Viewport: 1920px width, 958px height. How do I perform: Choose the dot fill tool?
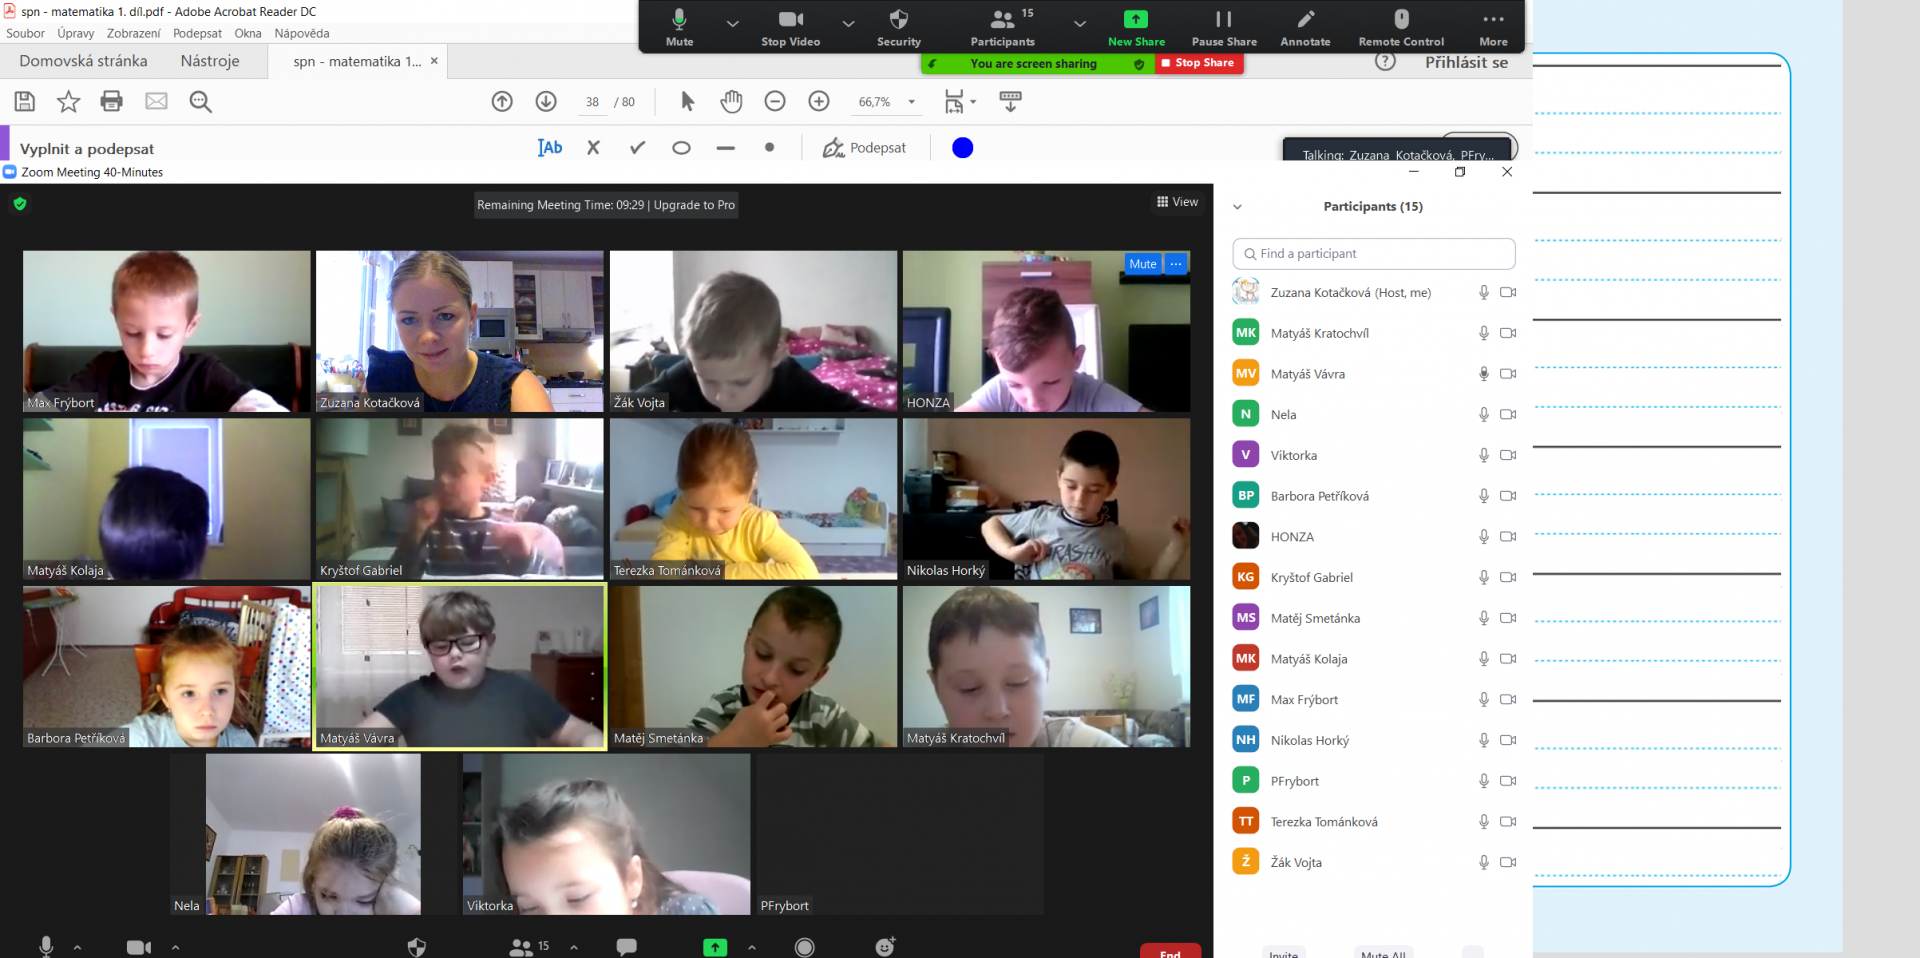(x=769, y=148)
